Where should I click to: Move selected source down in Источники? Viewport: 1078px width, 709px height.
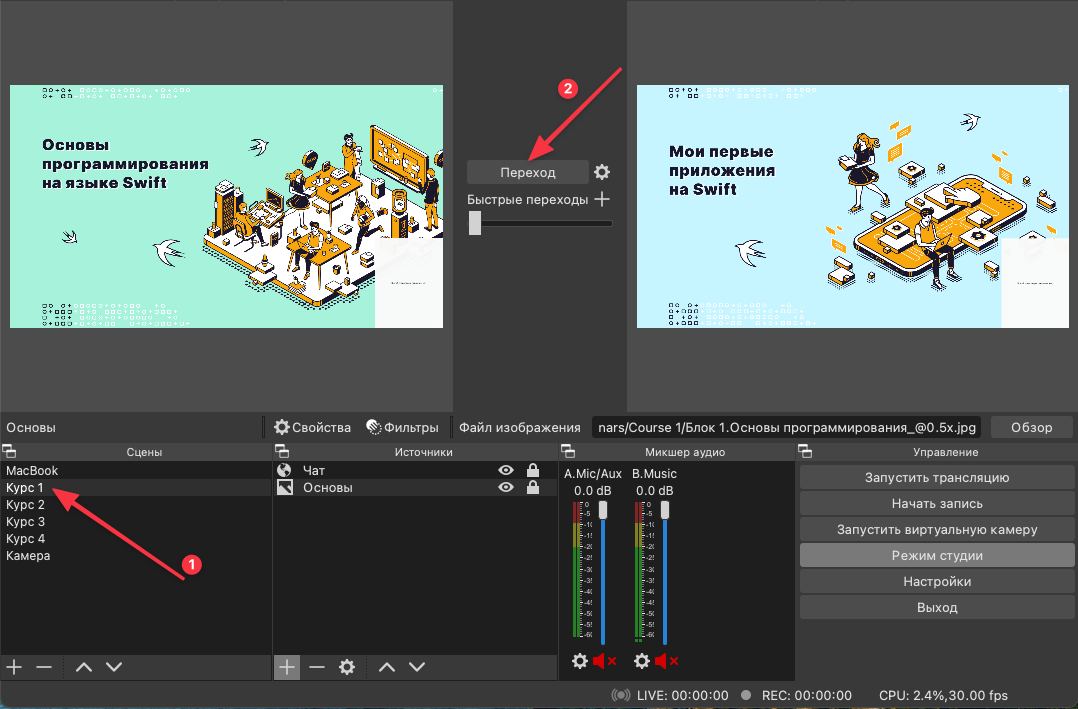click(x=417, y=666)
